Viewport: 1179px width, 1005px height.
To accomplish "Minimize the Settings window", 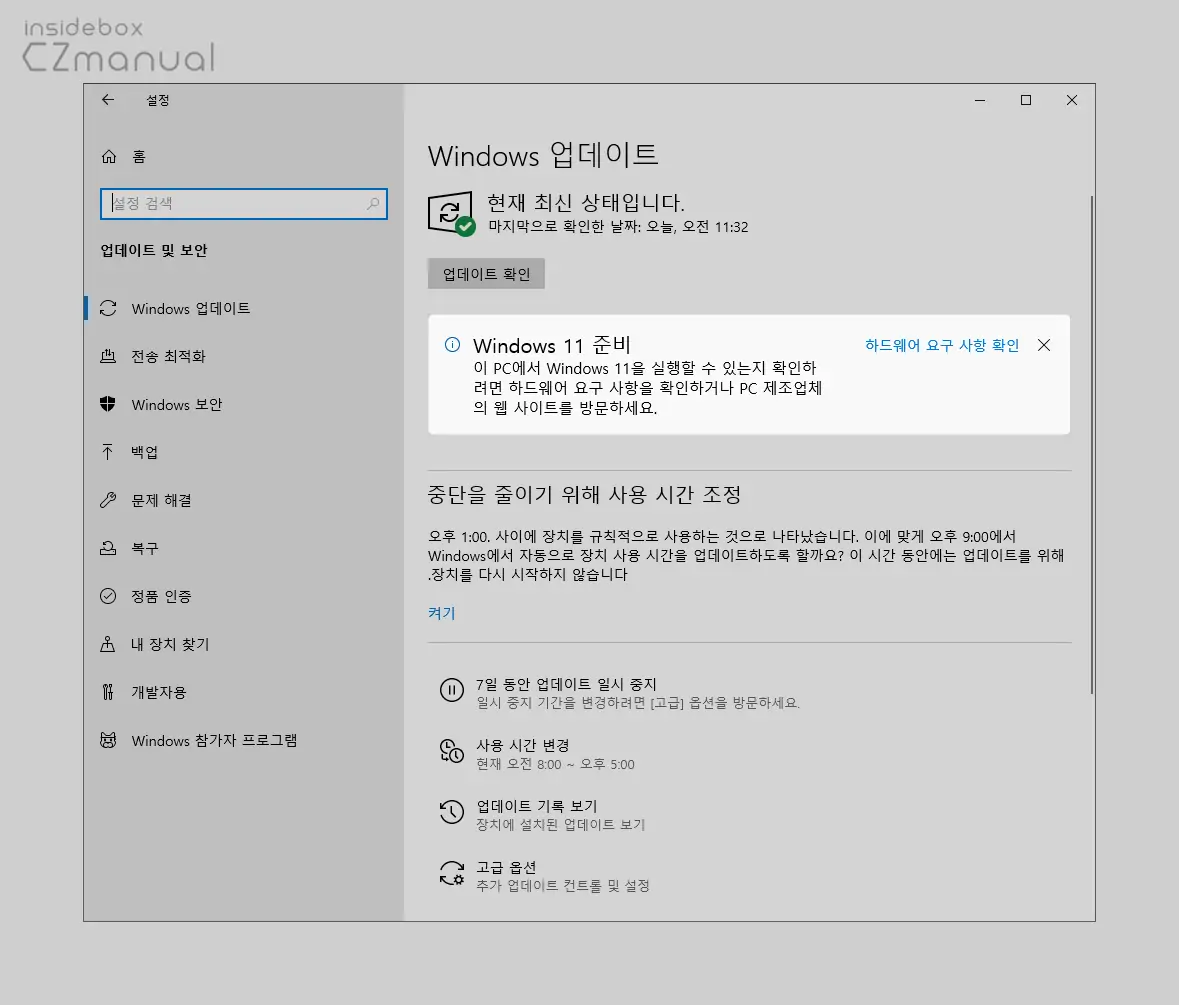I will (980, 100).
